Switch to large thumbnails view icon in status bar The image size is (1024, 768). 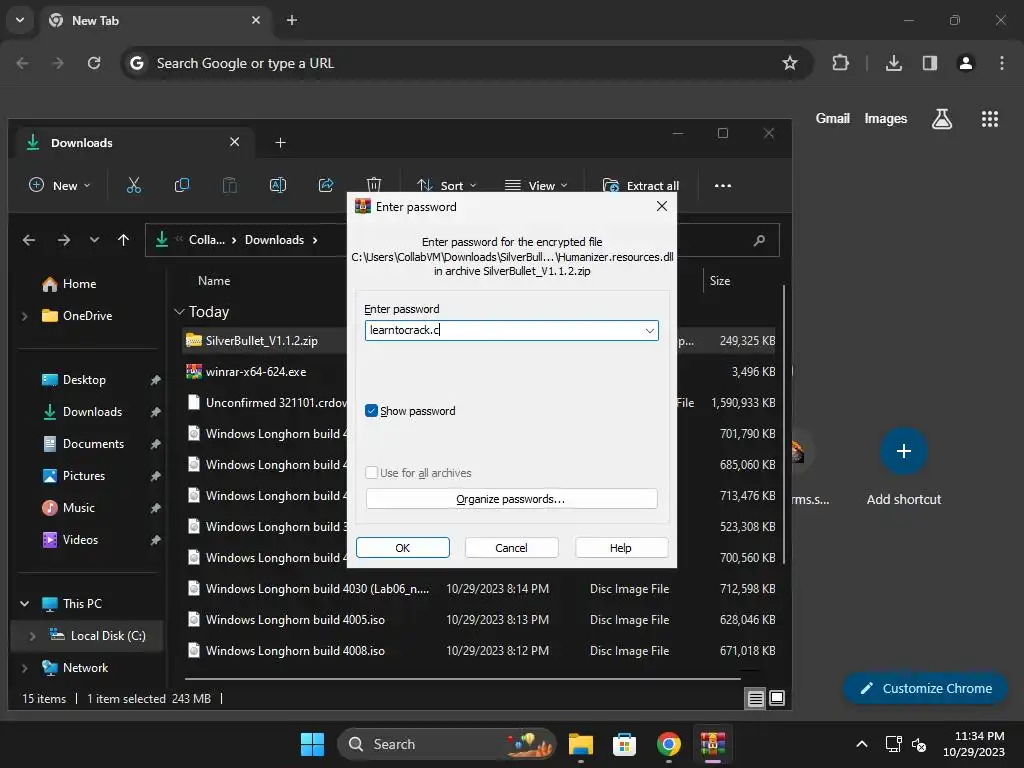777,699
